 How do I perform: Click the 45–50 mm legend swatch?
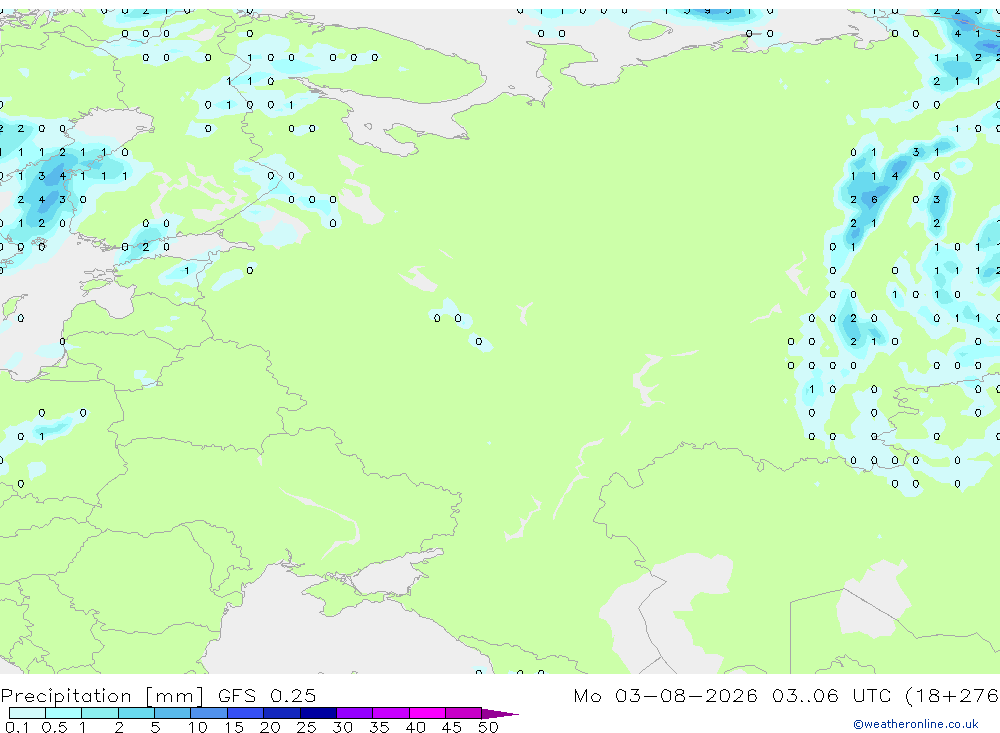click(x=463, y=713)
